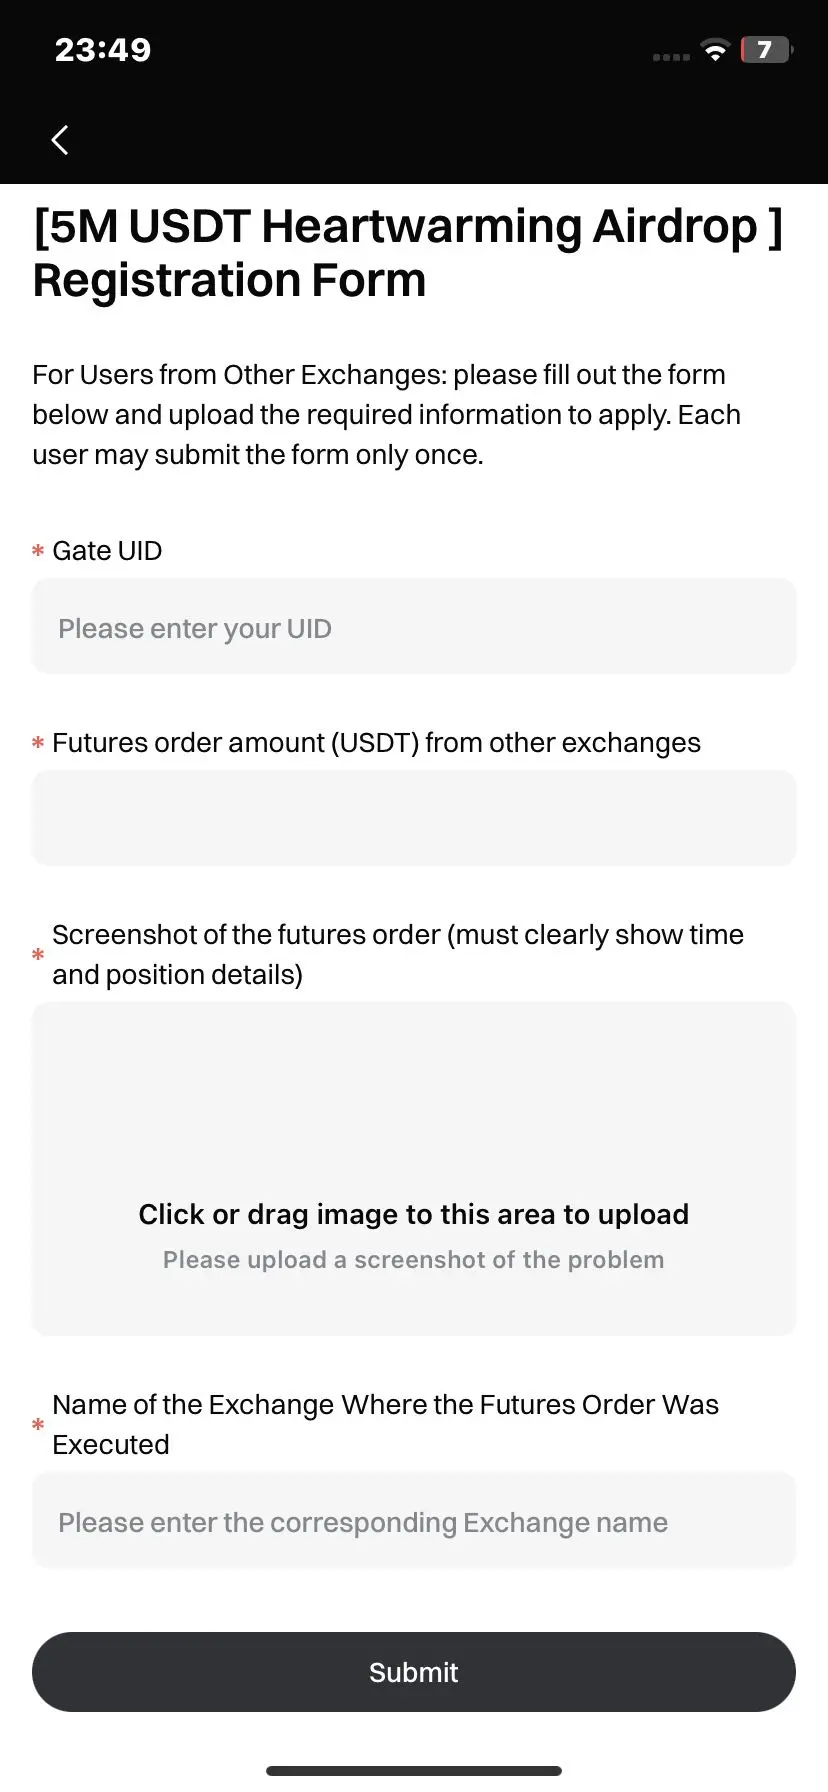Tap the battery level indicator

[766, 50]
